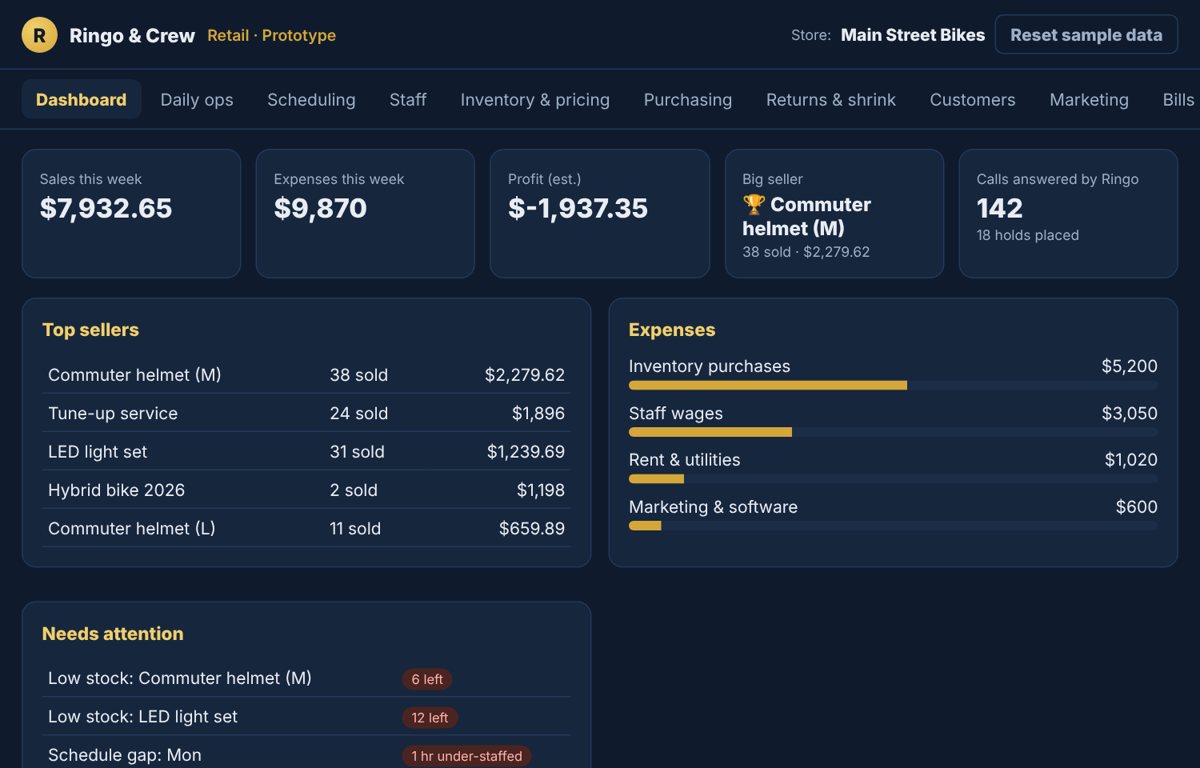This screenshot has width=1200, height=768.
Task: Click the 12 left low-stock badge
Action: pos(430,717)
